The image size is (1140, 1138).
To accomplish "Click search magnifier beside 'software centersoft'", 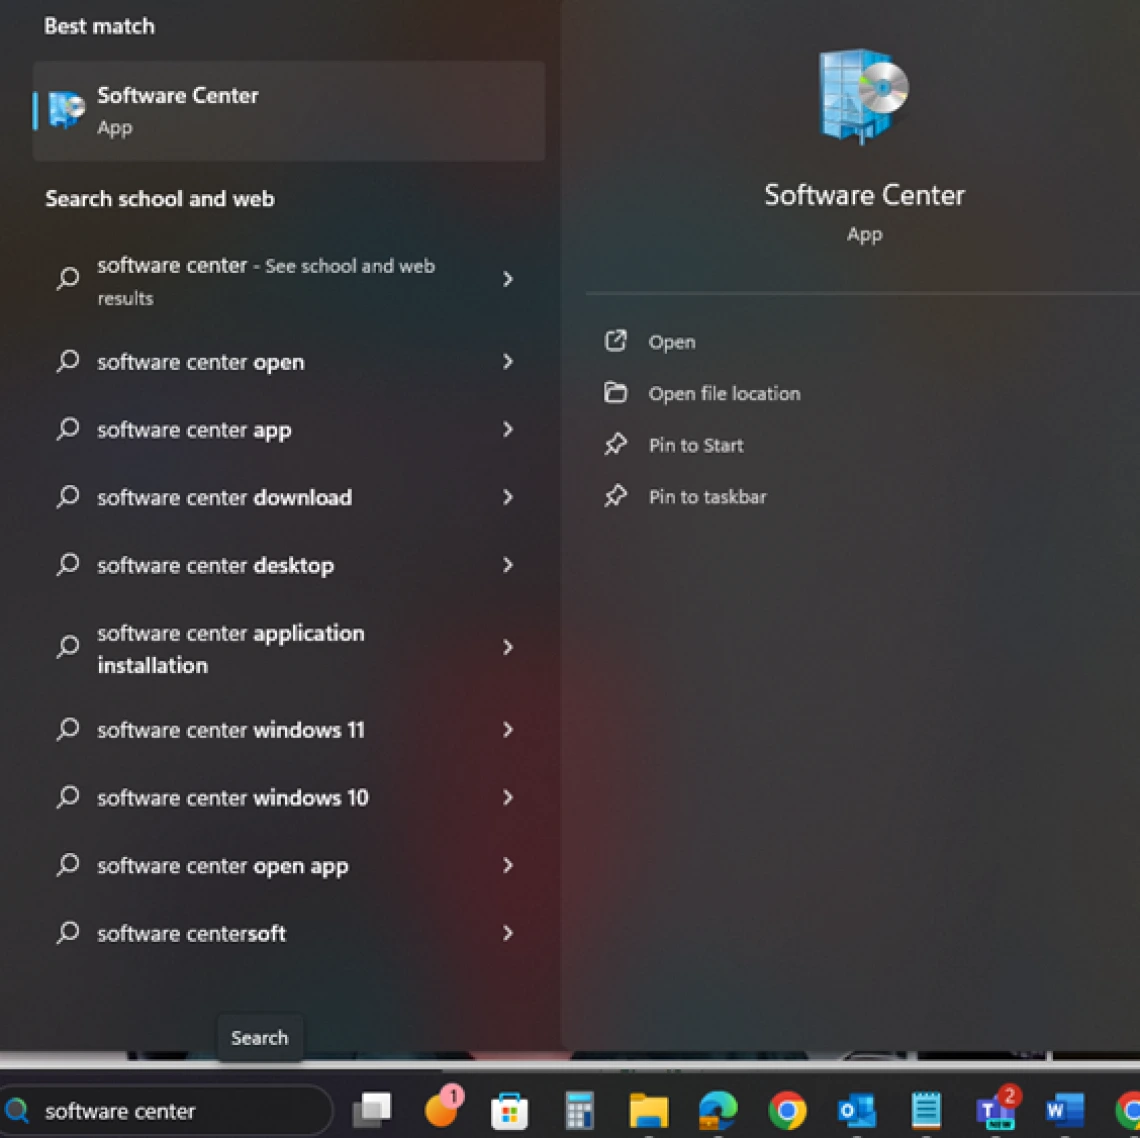I will tap(68, 932).
